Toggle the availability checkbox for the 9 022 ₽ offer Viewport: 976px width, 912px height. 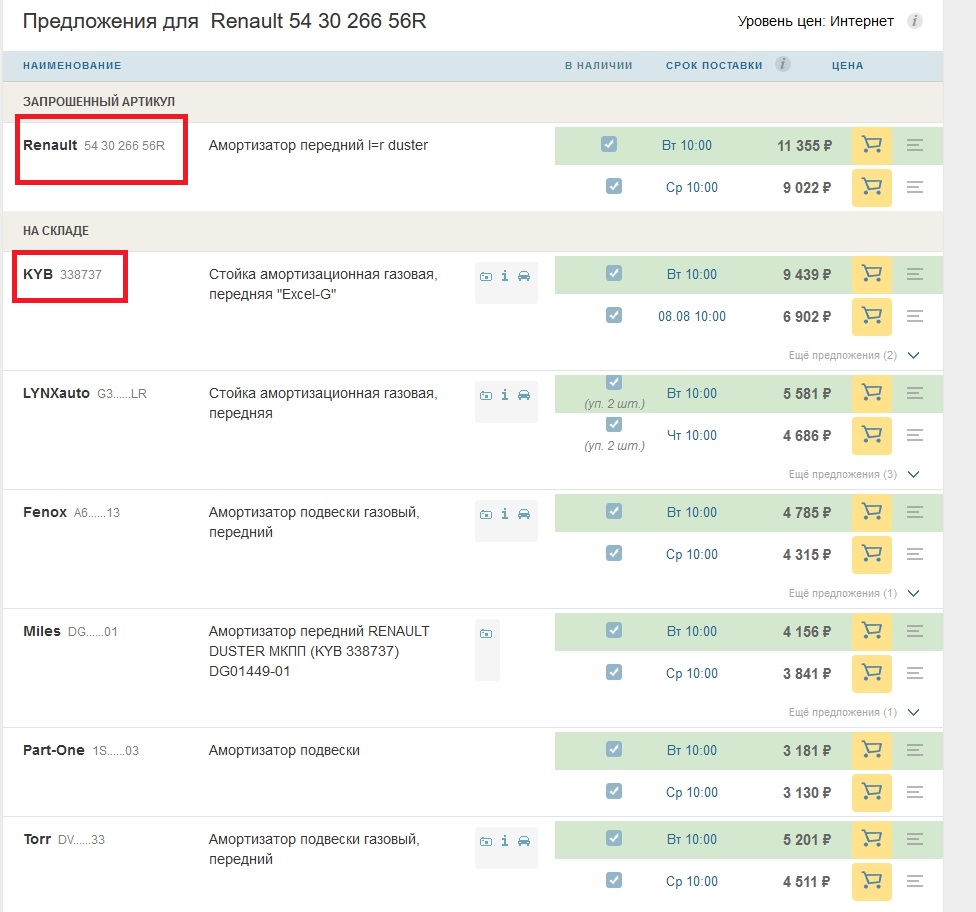pyautogui.click(x=614, y=186)
